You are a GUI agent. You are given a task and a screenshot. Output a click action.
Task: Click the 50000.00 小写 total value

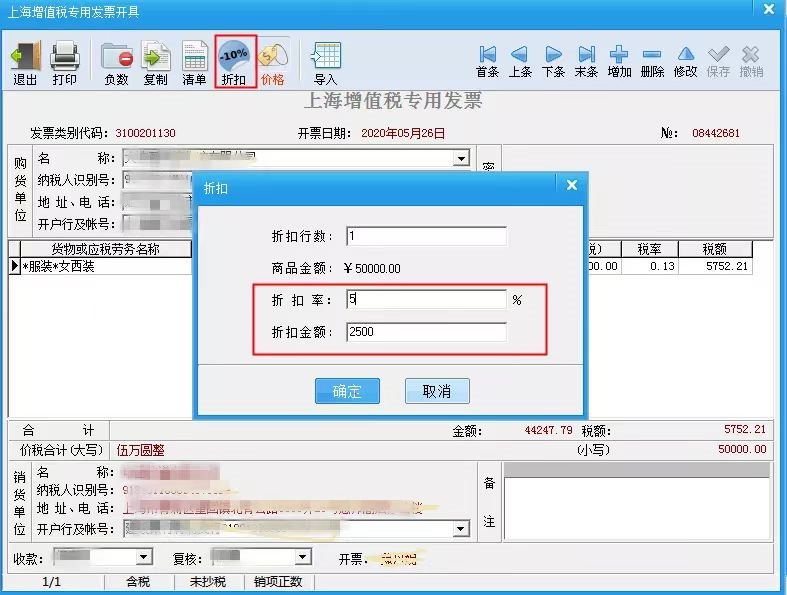point(742,449)
